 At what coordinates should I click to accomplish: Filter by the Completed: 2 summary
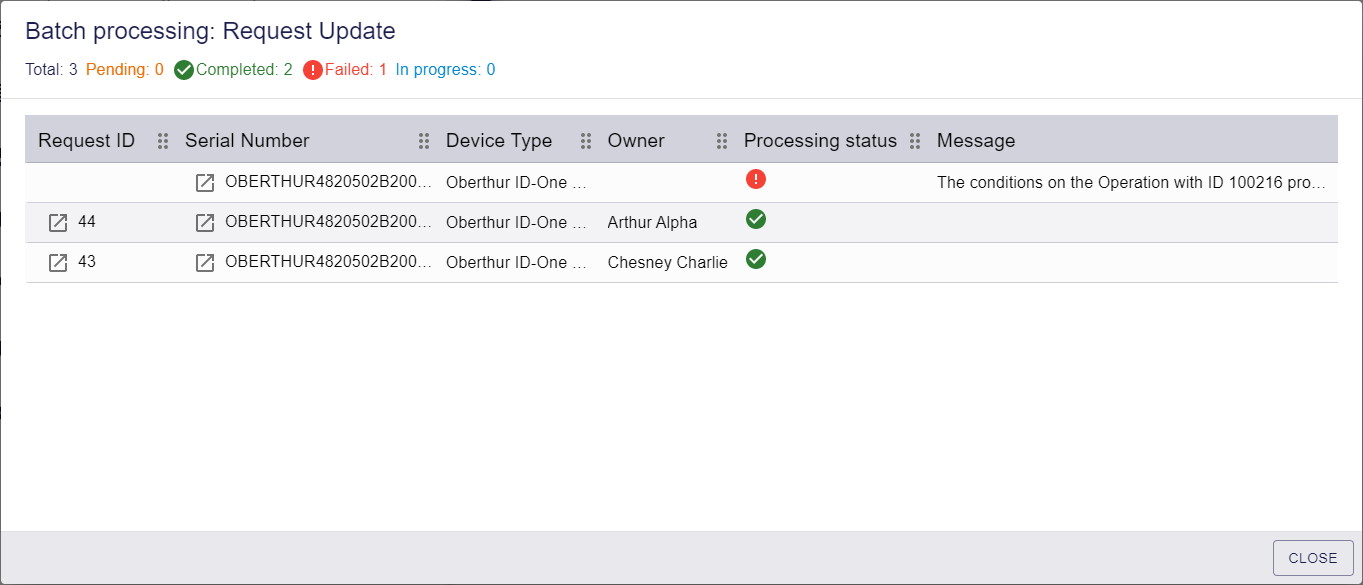tap(233, 70)
